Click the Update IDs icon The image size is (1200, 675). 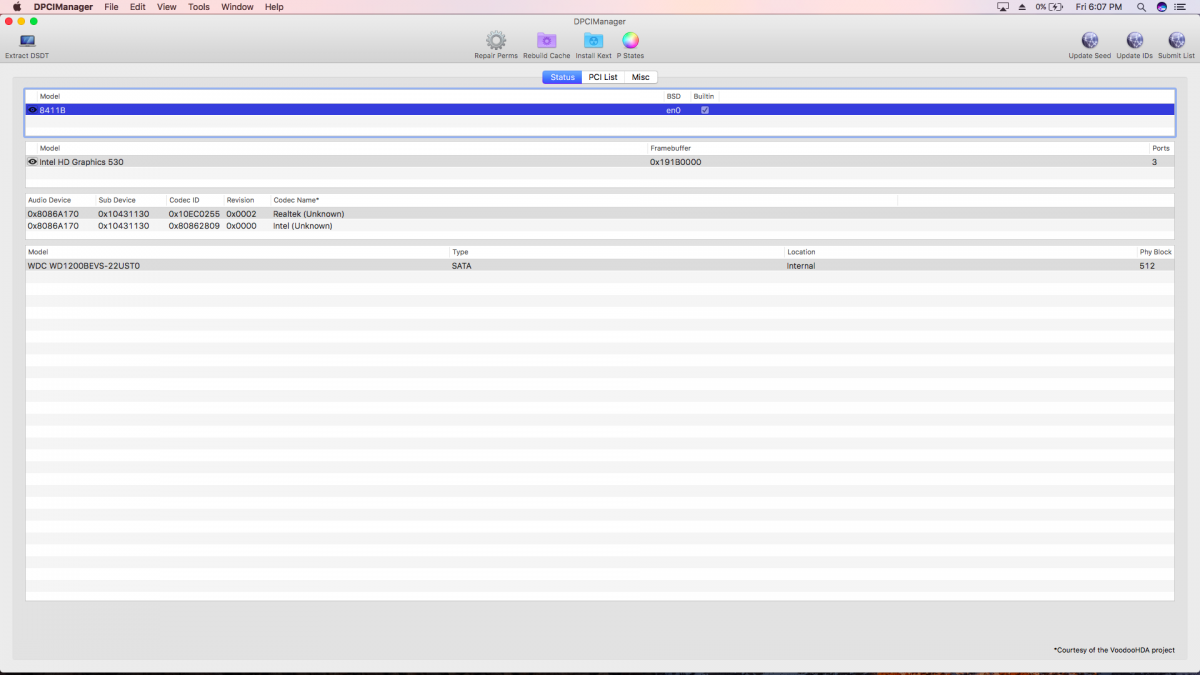(x=1134, y=41)
